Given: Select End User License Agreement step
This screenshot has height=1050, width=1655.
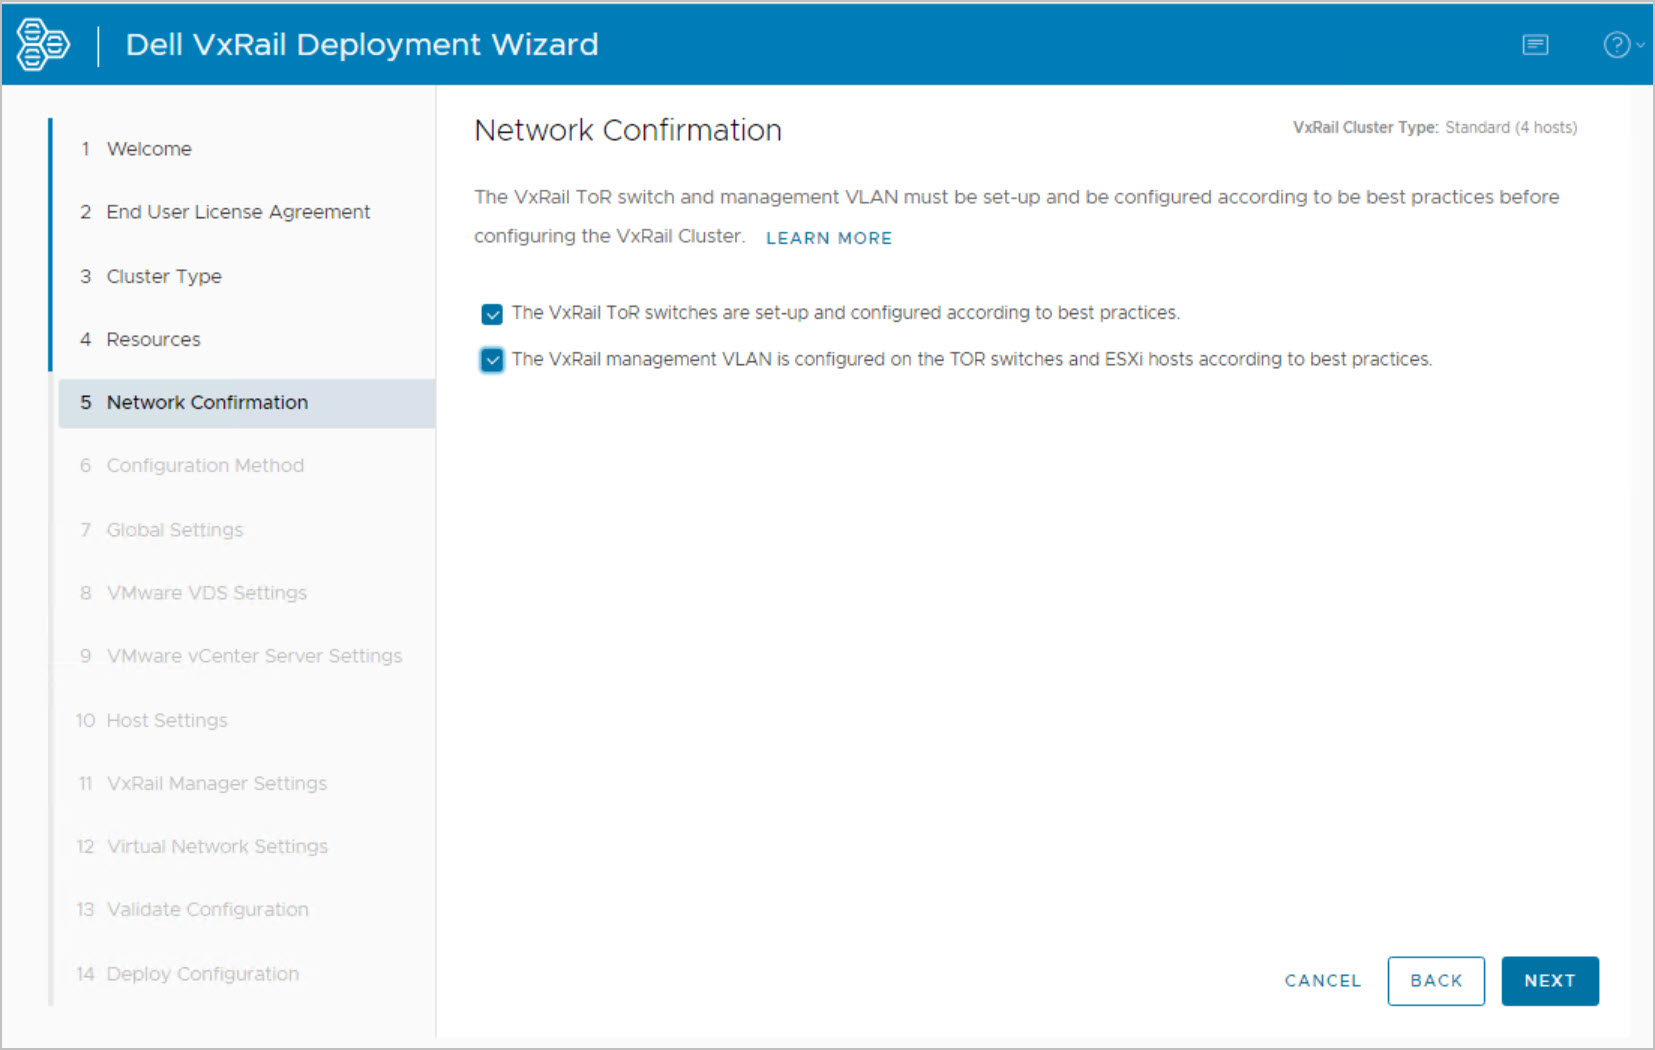Looking at the screenshot, I should coord(238,212).
